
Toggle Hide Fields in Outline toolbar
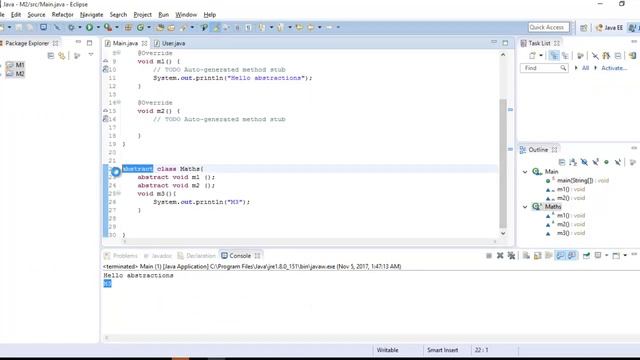tap(584, 162)
